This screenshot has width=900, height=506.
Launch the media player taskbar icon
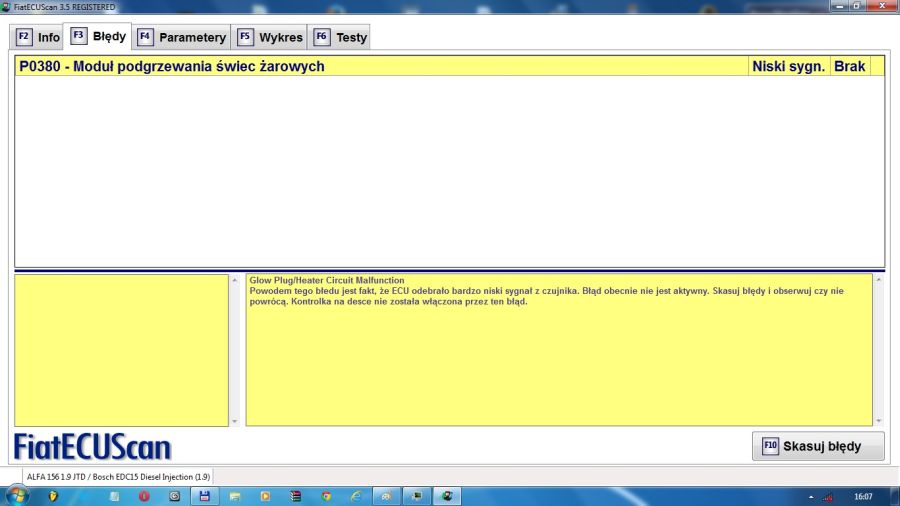tap(265, 496)
